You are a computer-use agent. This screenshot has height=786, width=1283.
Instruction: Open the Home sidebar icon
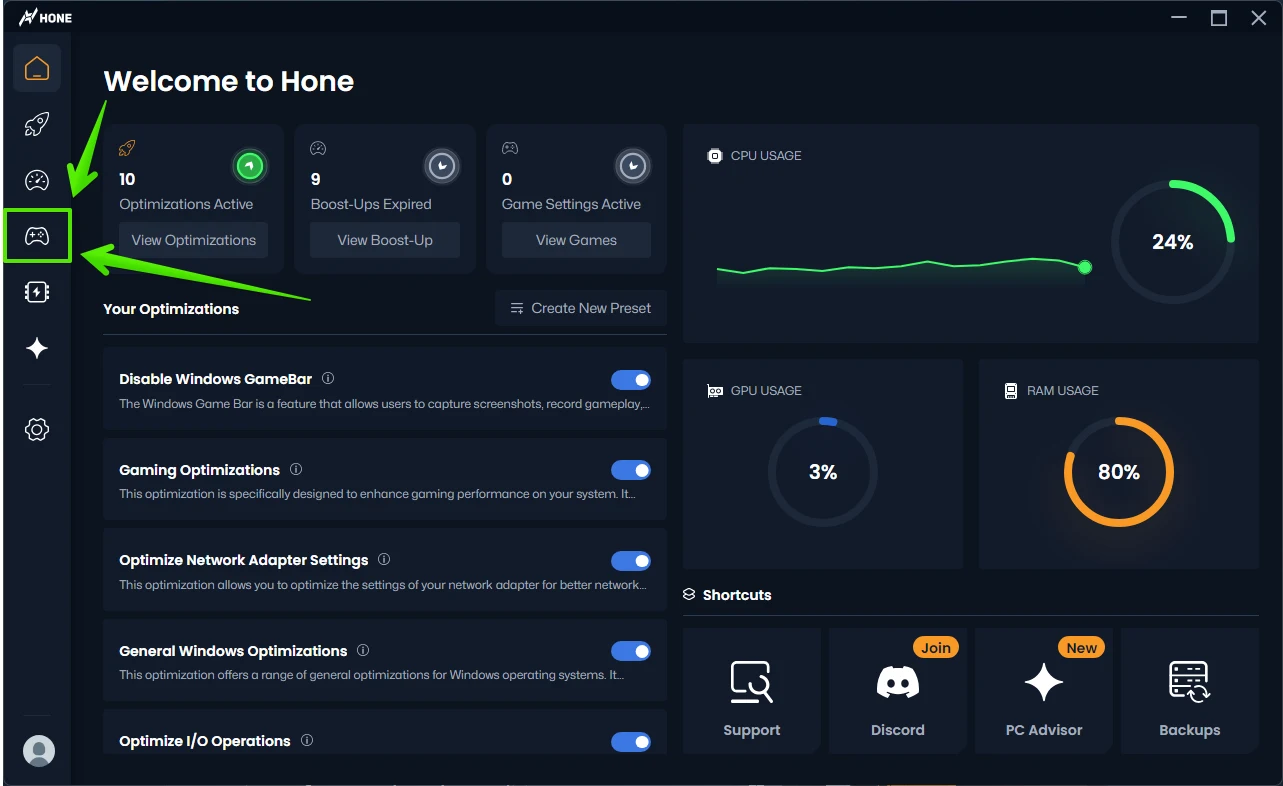tap(37, 69)
